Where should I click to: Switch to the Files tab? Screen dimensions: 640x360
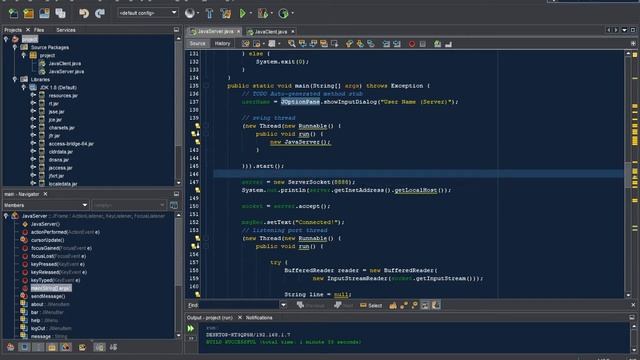coord(39,30)
